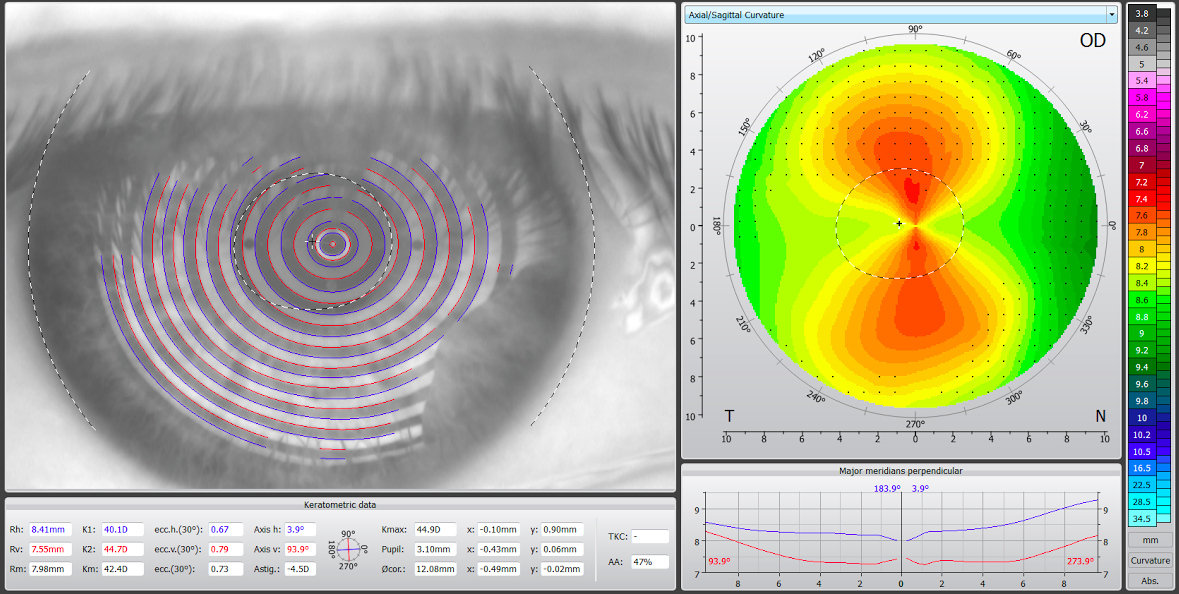
Task: Click the ecc.v.(30°) value 0.79
Action: pyautogui.click(x=225, y=549)
